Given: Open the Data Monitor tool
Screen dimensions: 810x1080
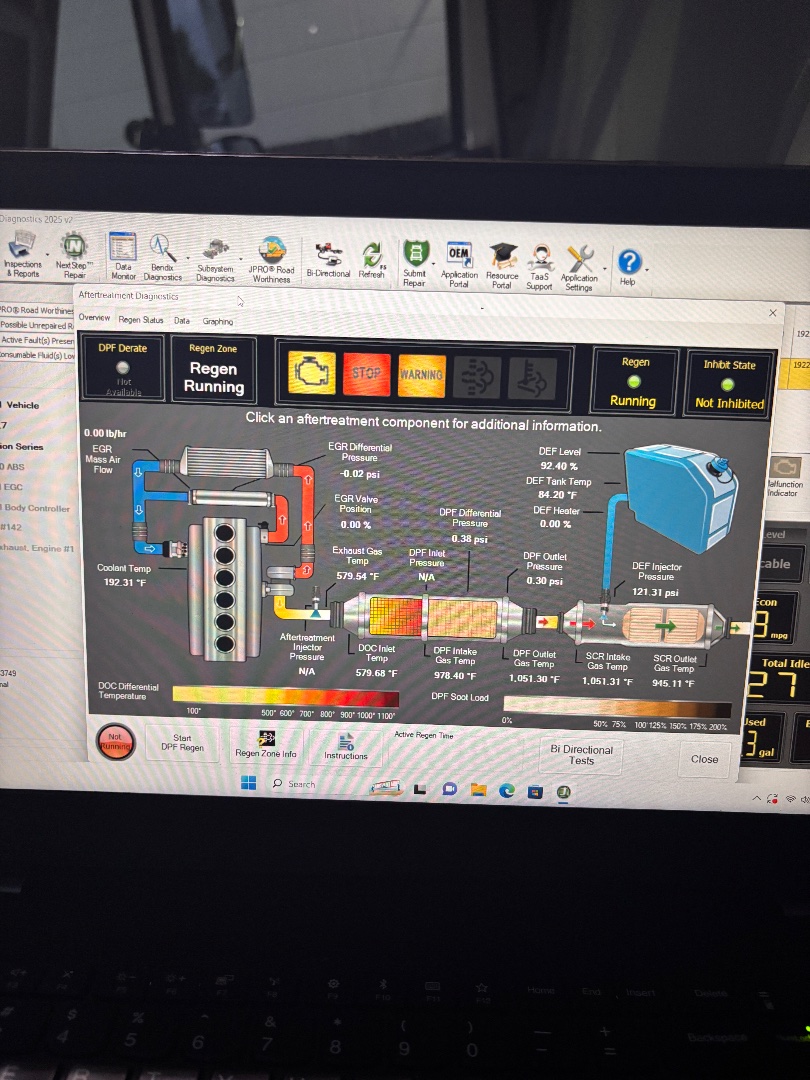Looking at the screenshot, I should 123,254.
